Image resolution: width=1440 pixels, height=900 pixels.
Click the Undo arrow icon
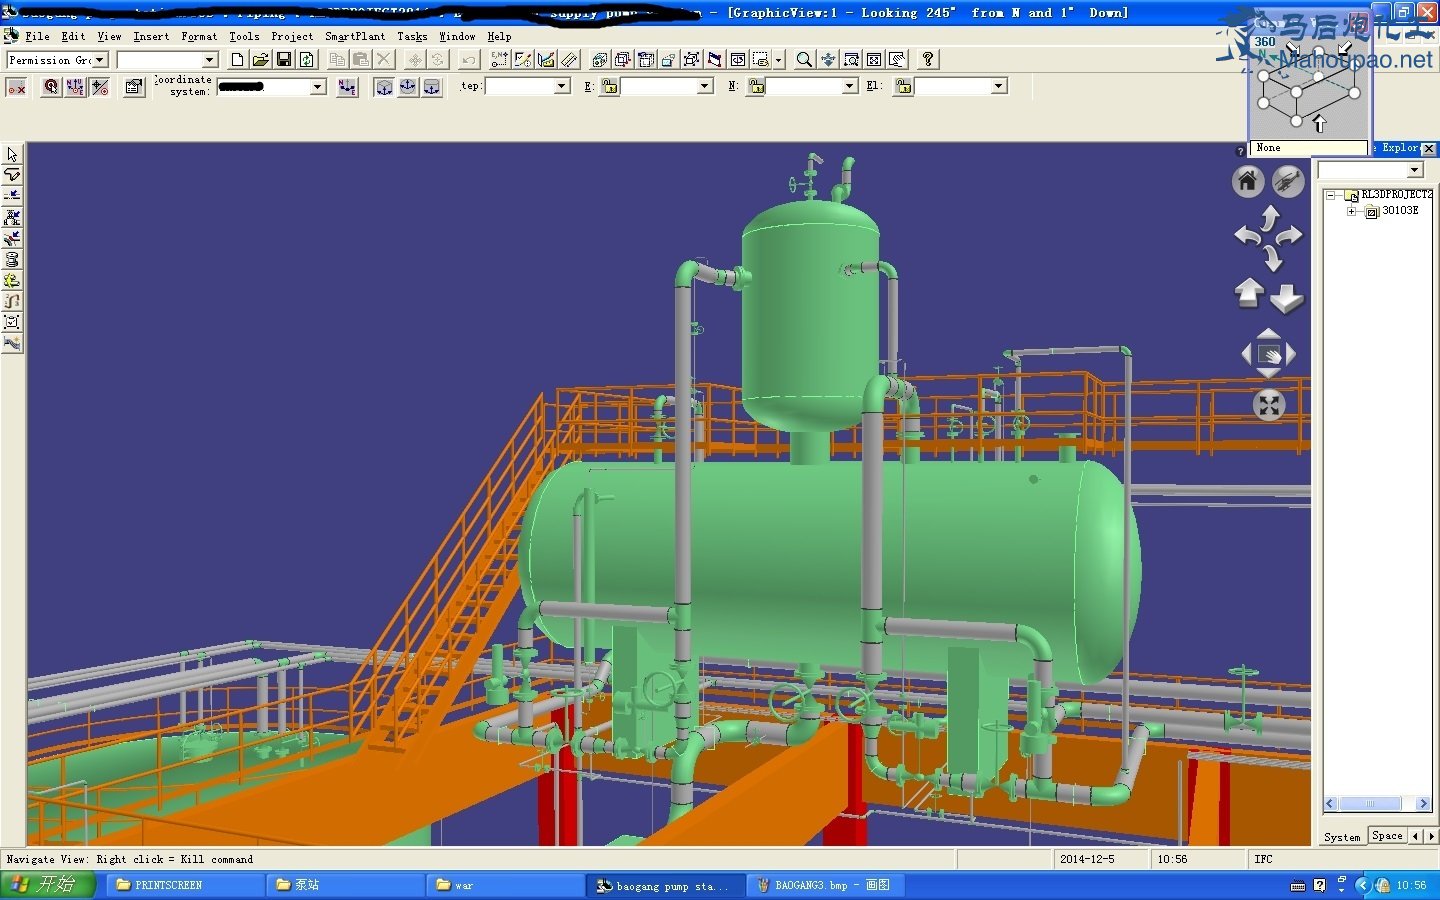tap(469, 60)
